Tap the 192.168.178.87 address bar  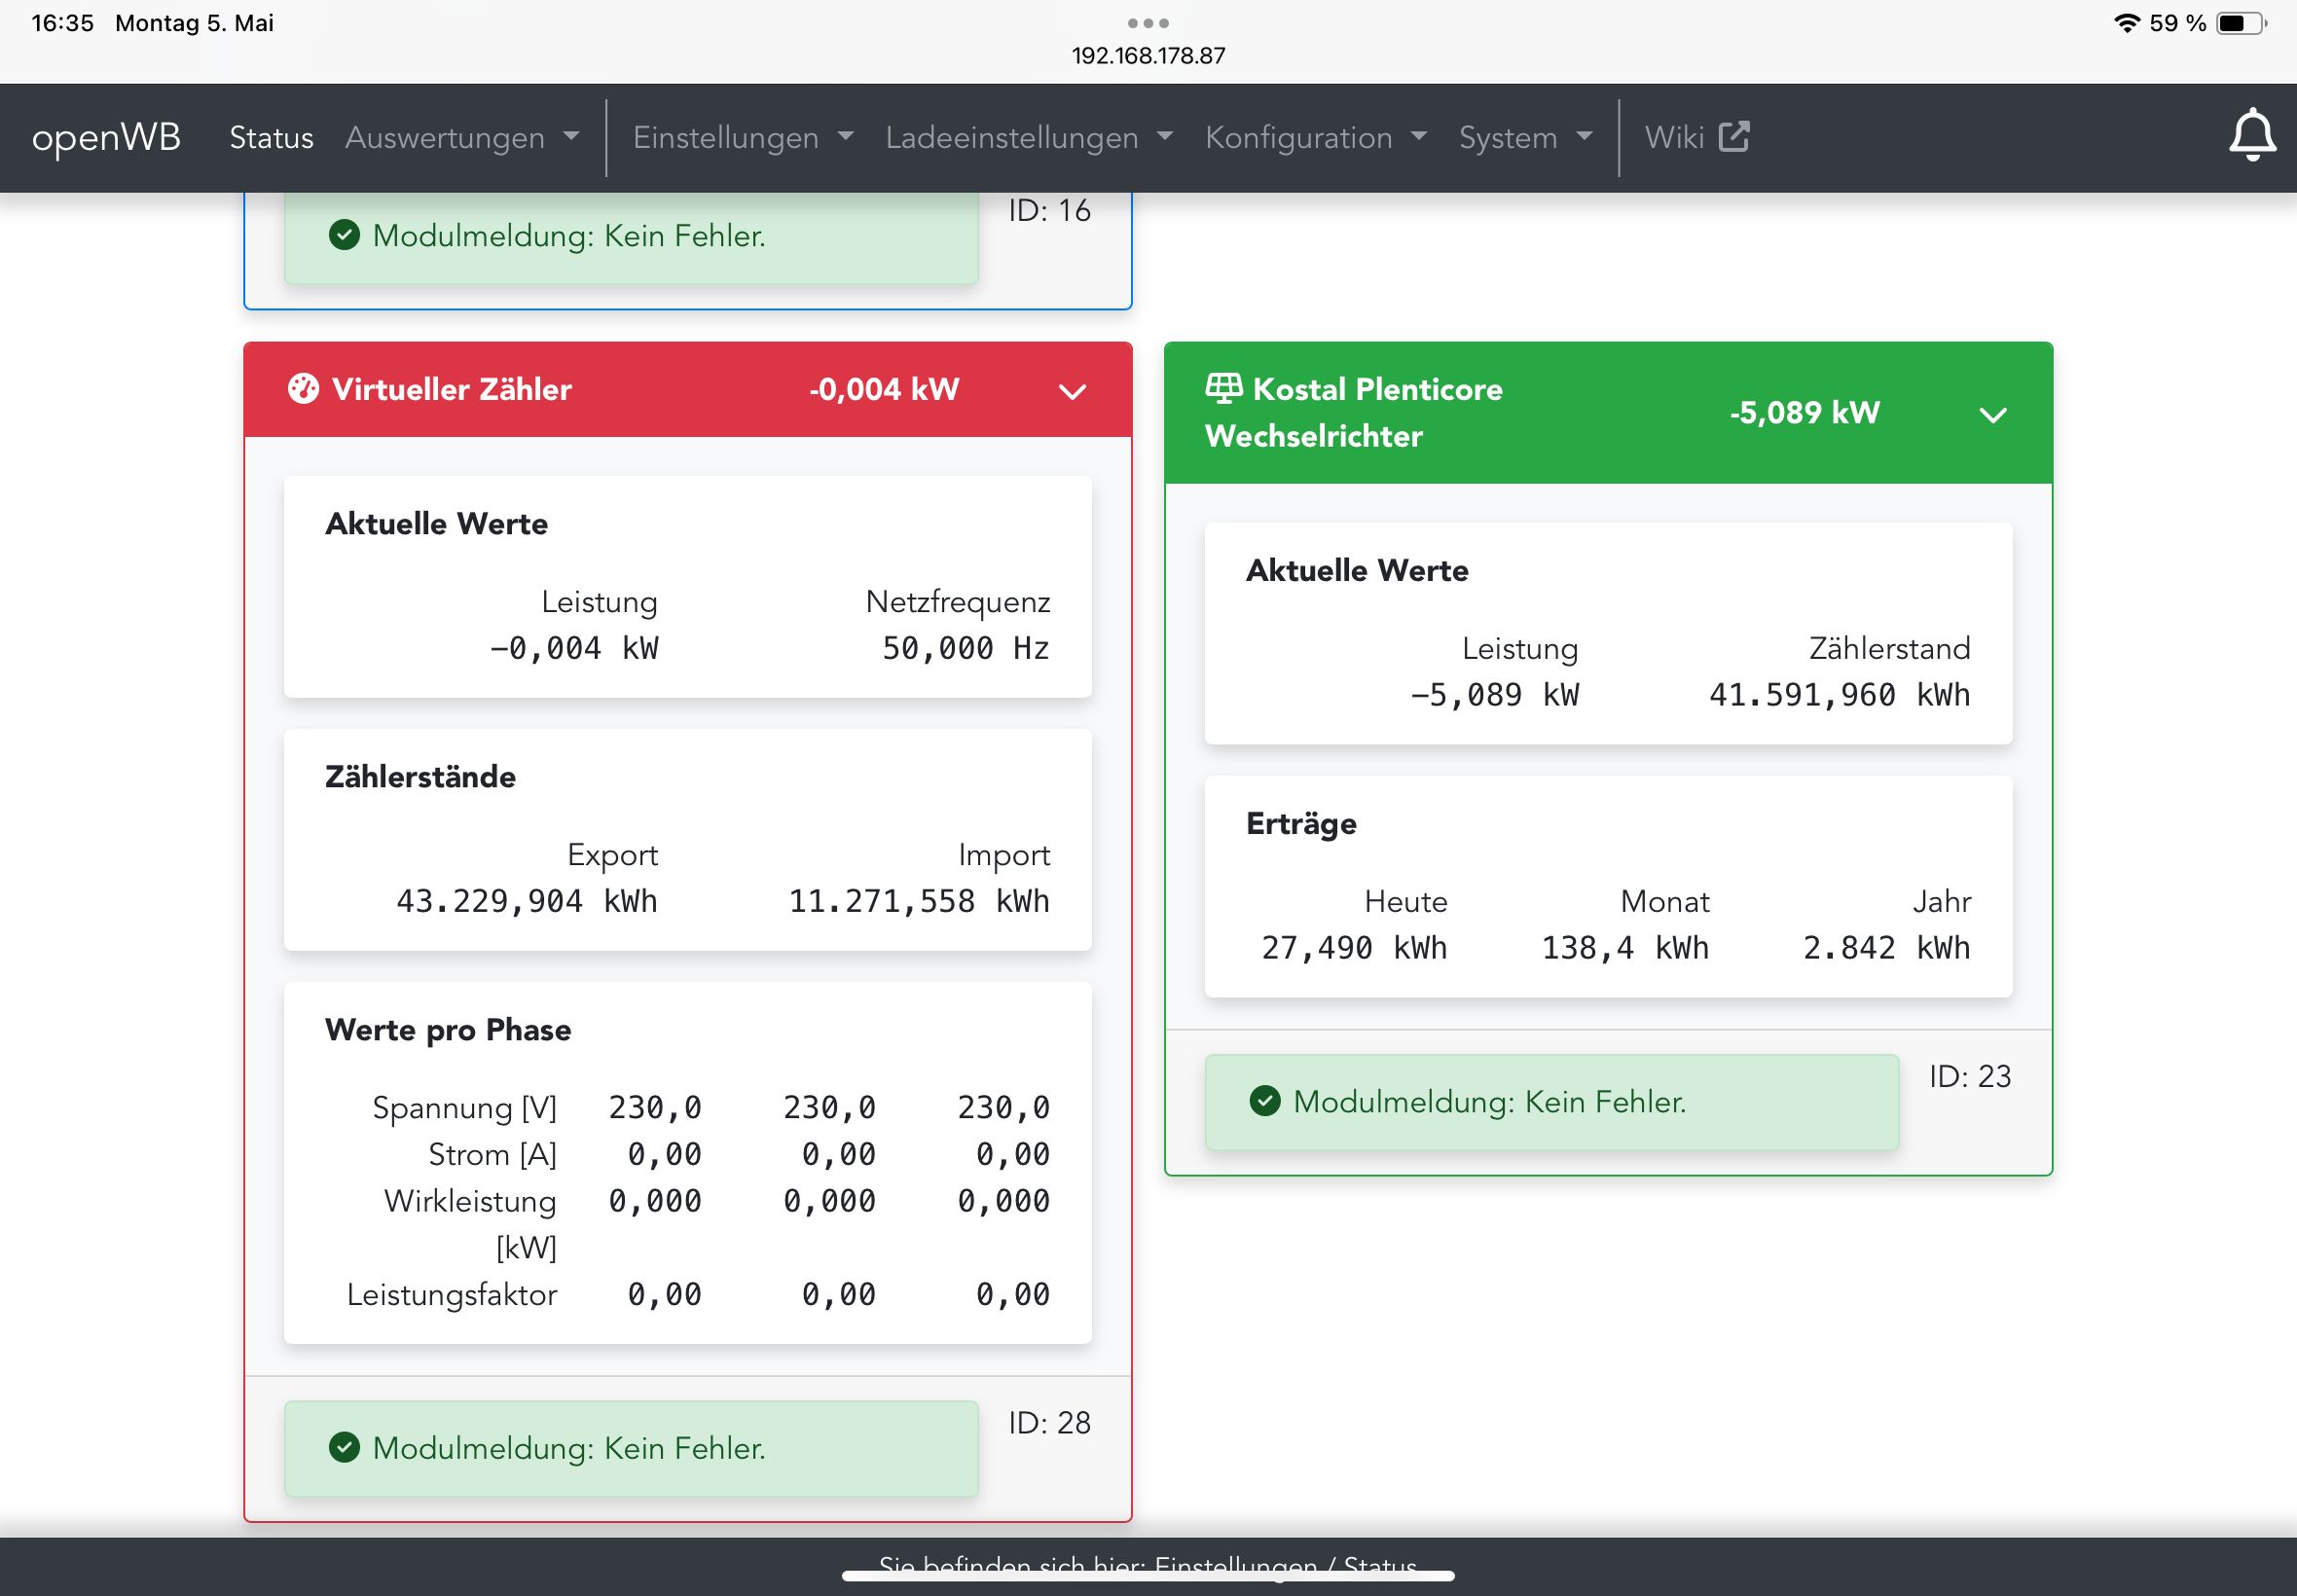point(1148,56)
